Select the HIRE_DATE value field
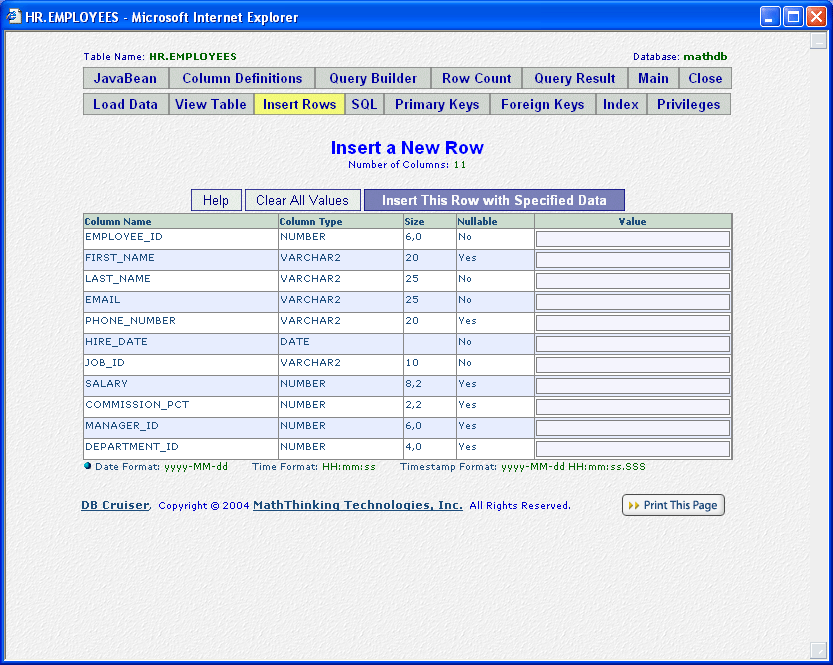This screenshot has width=833, height=665. [x=633, y=344]
